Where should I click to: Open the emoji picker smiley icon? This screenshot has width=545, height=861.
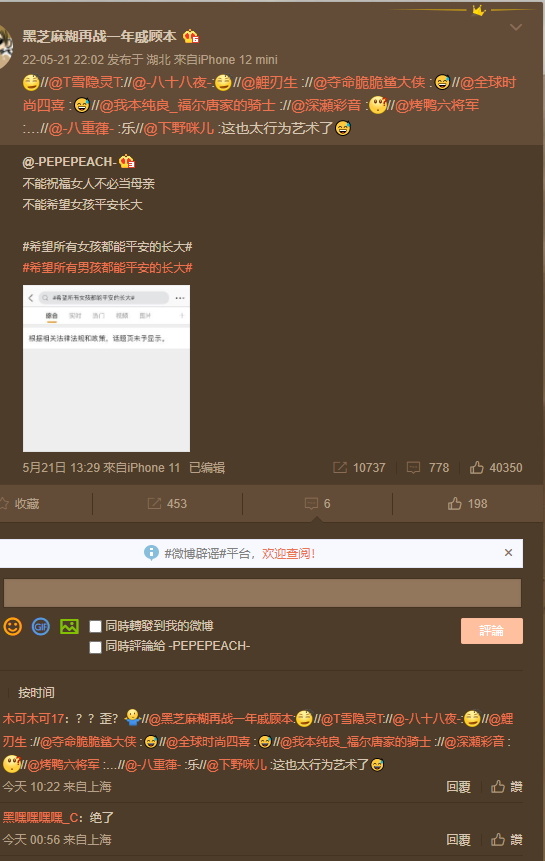(x=13, y=627)
